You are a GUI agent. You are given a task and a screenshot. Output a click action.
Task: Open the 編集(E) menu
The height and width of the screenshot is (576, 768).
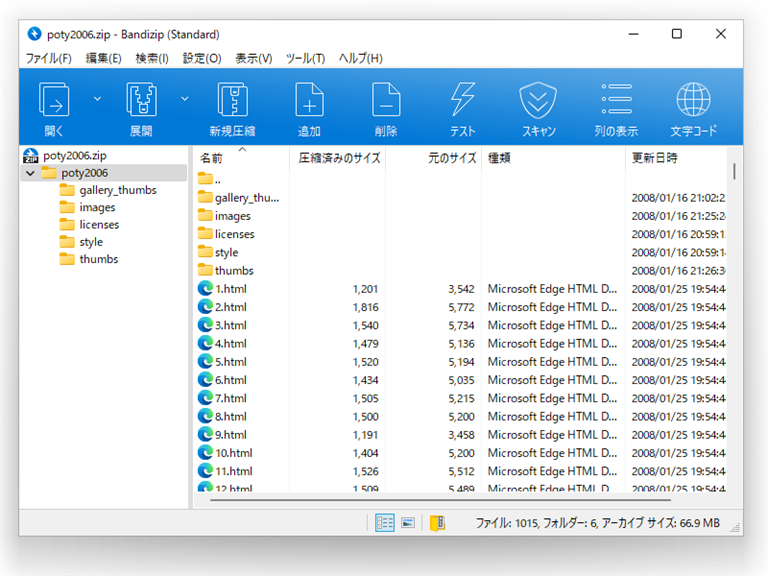pos(103,58)
